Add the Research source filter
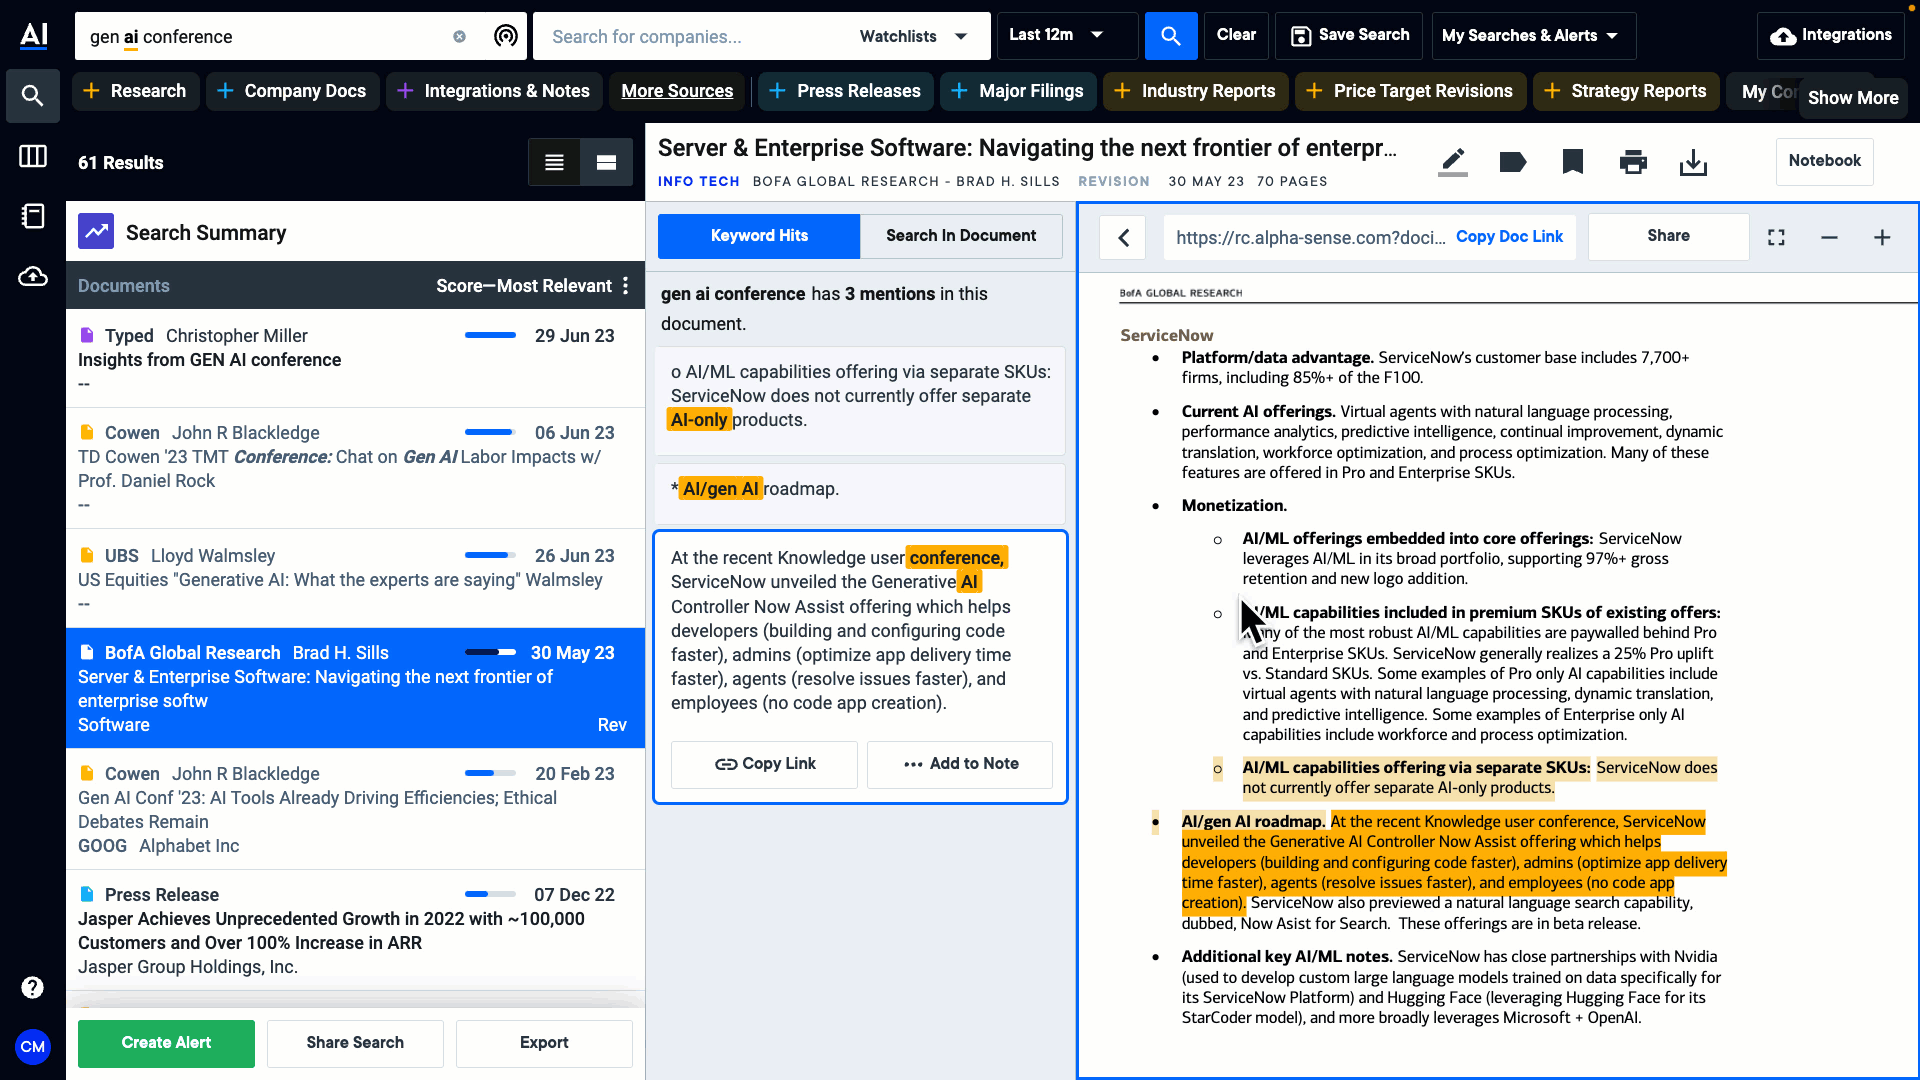The height and width of the screenshot is (1080, 1920). pos(135,91)
